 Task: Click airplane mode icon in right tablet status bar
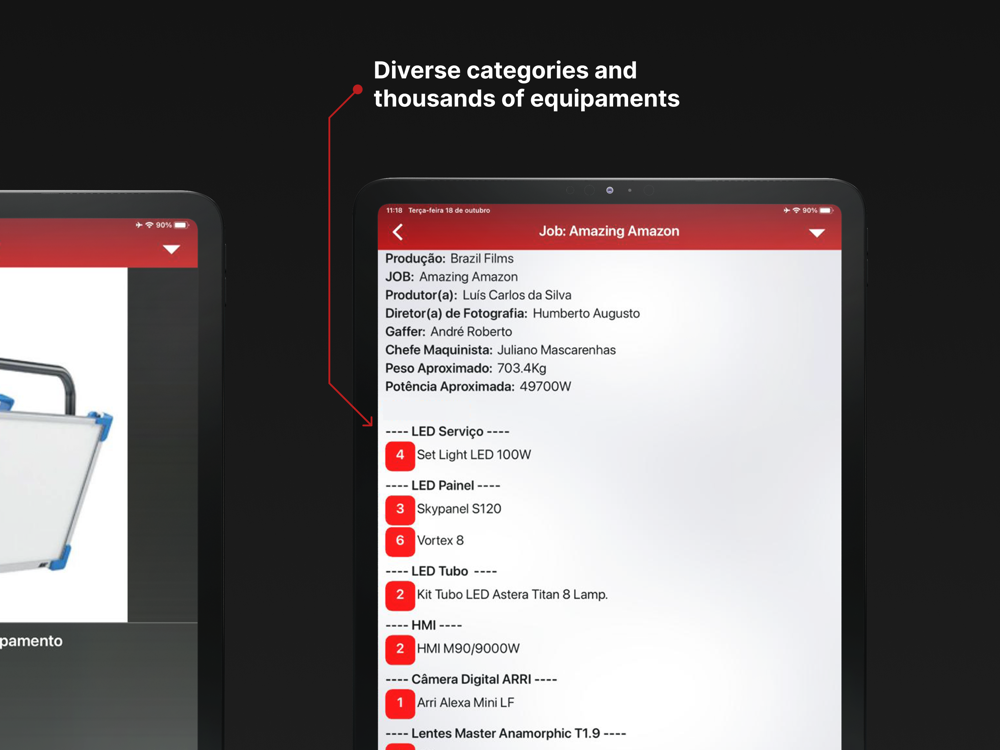pos(786,210)
